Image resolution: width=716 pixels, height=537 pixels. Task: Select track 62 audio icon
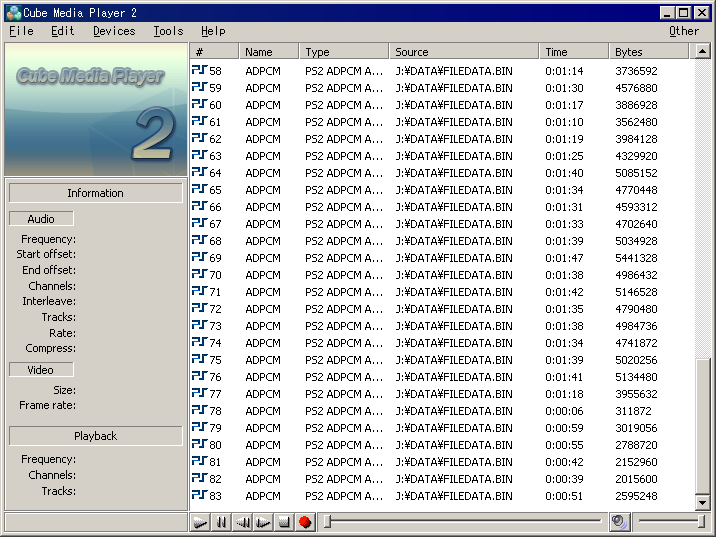[x=200, y=138]
